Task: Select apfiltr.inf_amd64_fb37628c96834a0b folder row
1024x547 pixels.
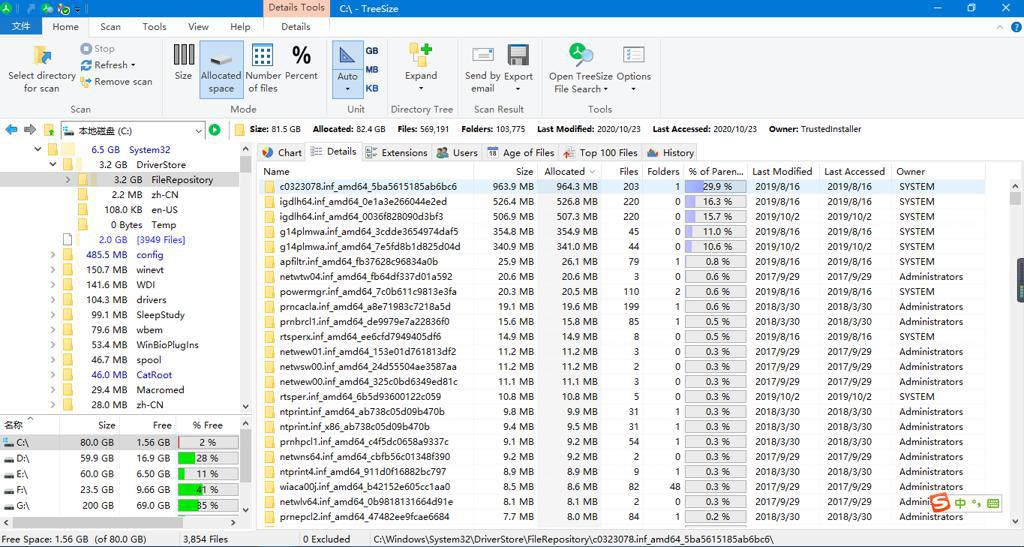Action: pos(622,262)
